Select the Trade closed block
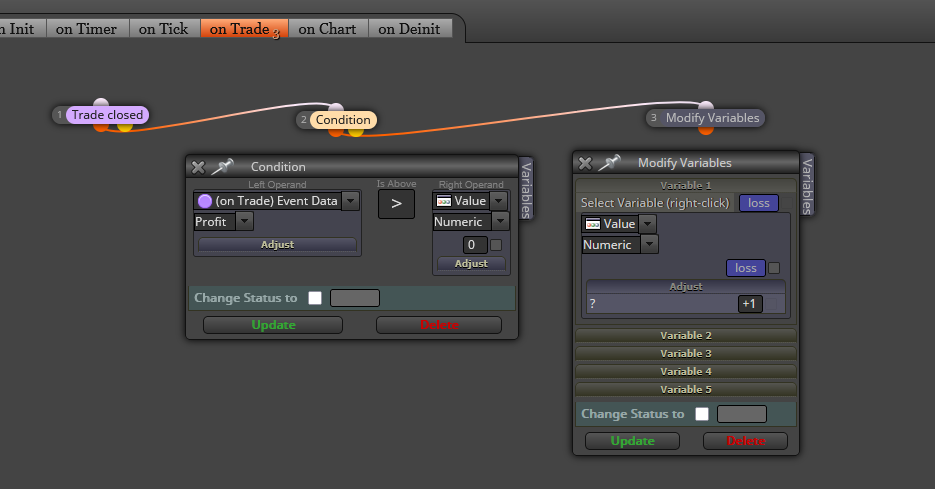The height and width of the screenshot is (489, 935). (x=107, y=114)
